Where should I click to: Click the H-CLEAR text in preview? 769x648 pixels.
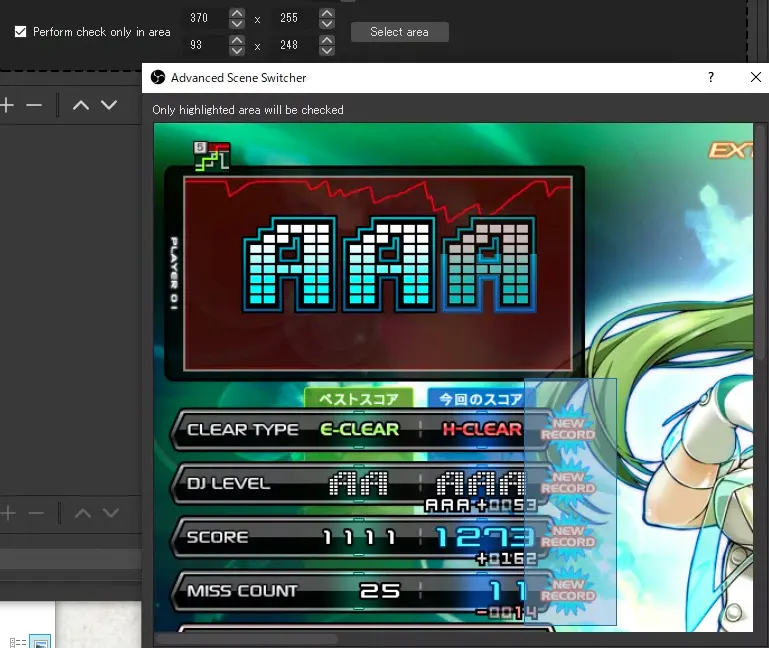pos(482,429)
